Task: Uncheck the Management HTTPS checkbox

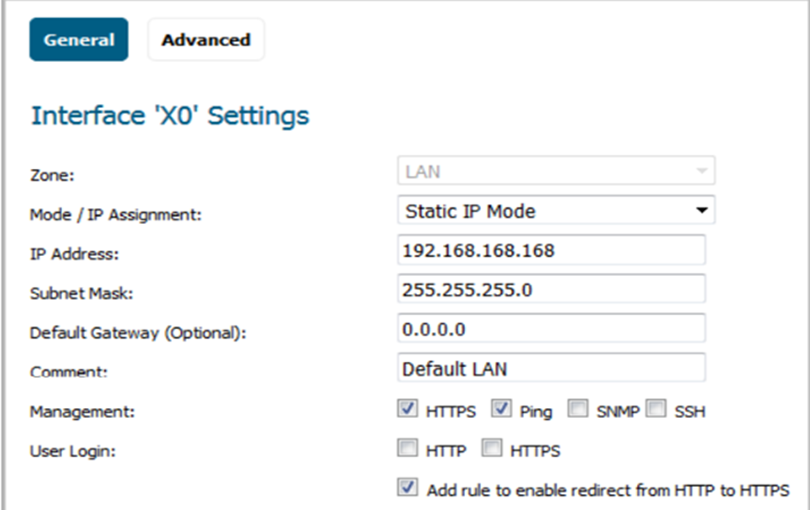Action: (407, 408)
